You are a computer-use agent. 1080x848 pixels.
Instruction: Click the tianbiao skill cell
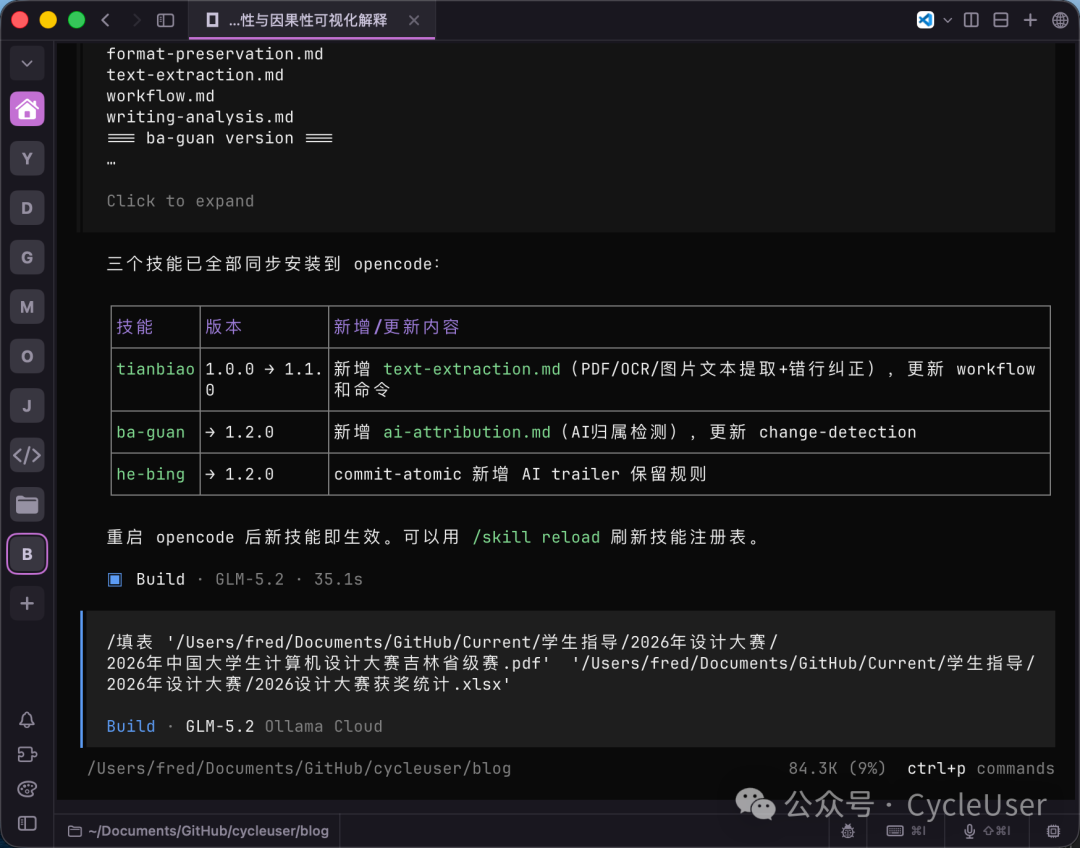coord(156,369)
